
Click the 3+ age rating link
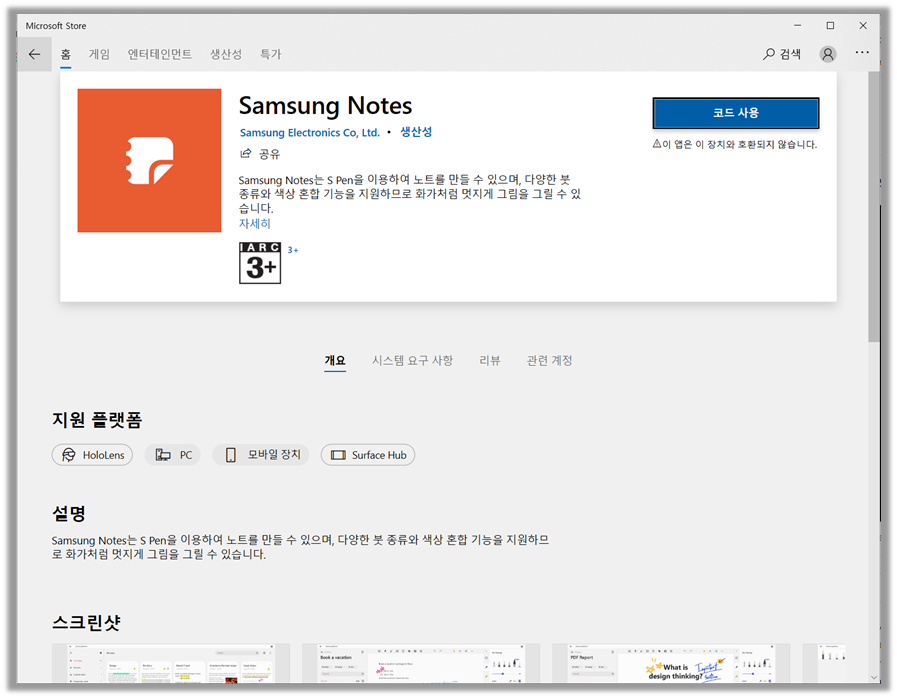(292, 250)
